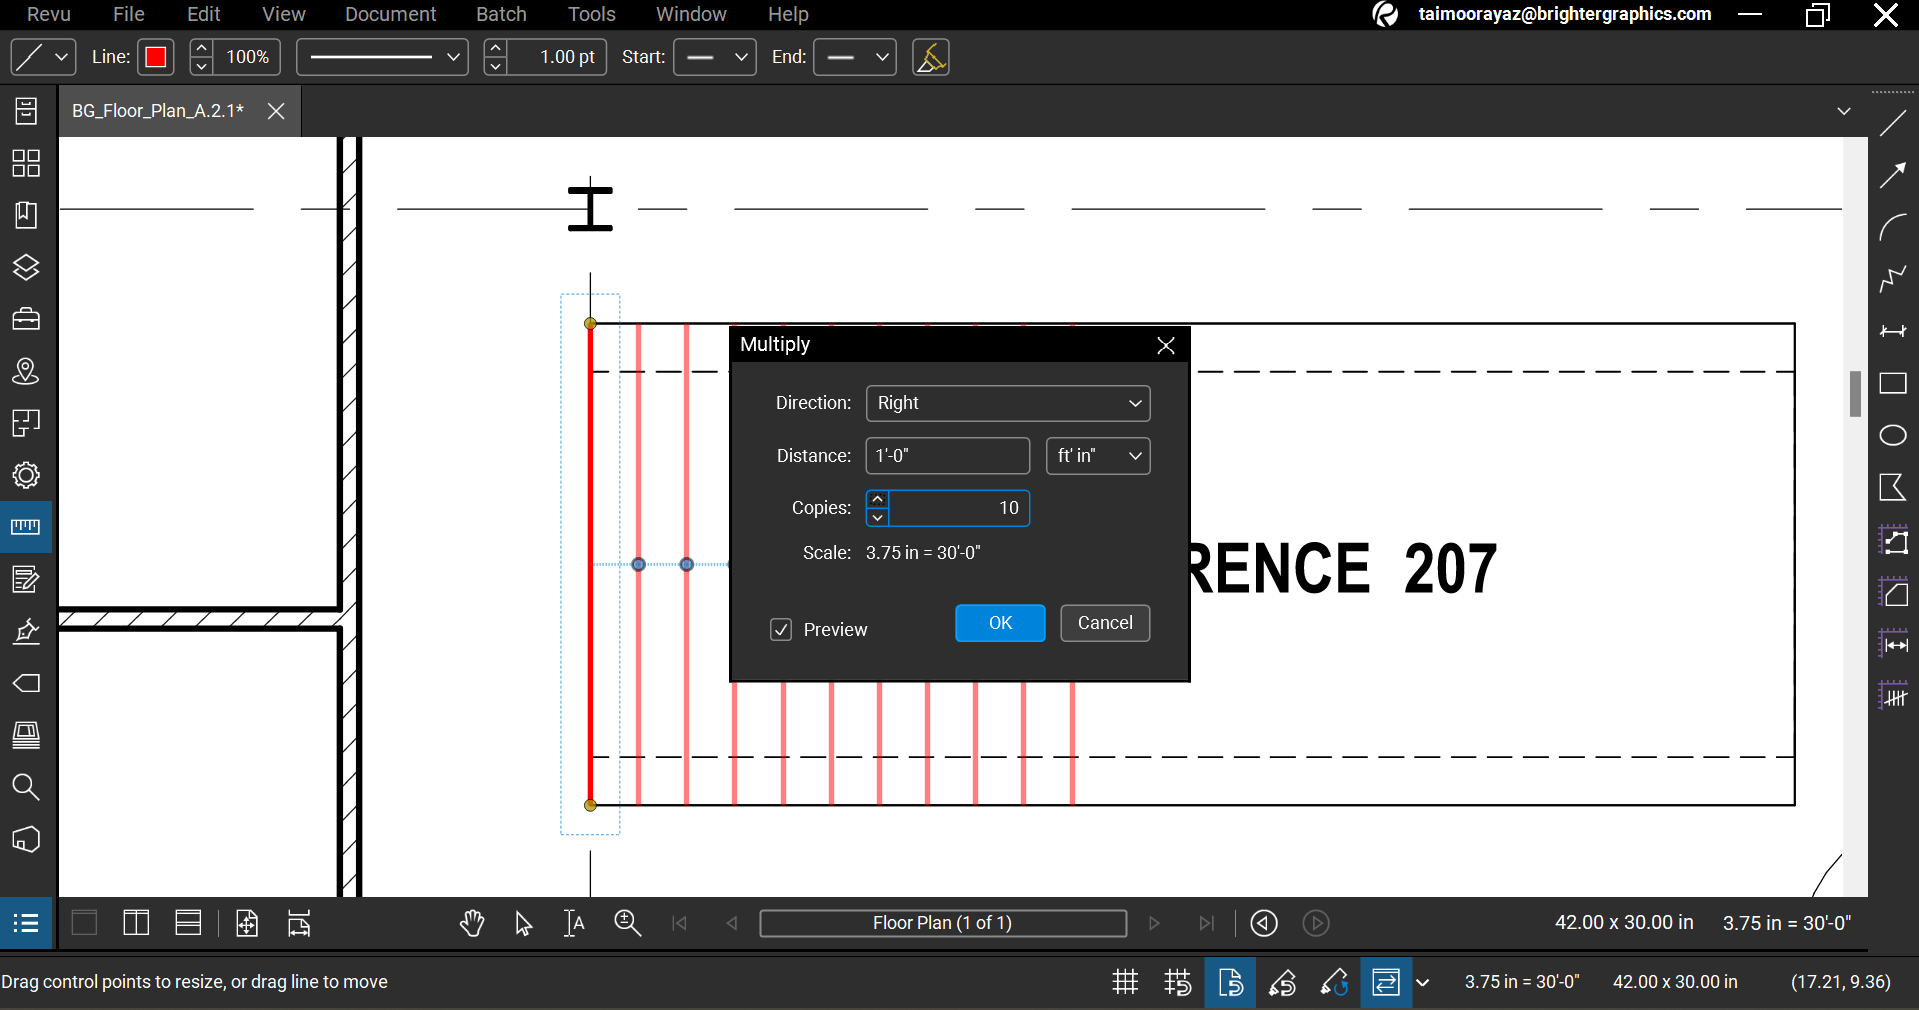The height and width of the screenshot is (1010, 1919).
Task: Uncheck the Preview checkbox in Multiply dialog
Action: [780, 629]
